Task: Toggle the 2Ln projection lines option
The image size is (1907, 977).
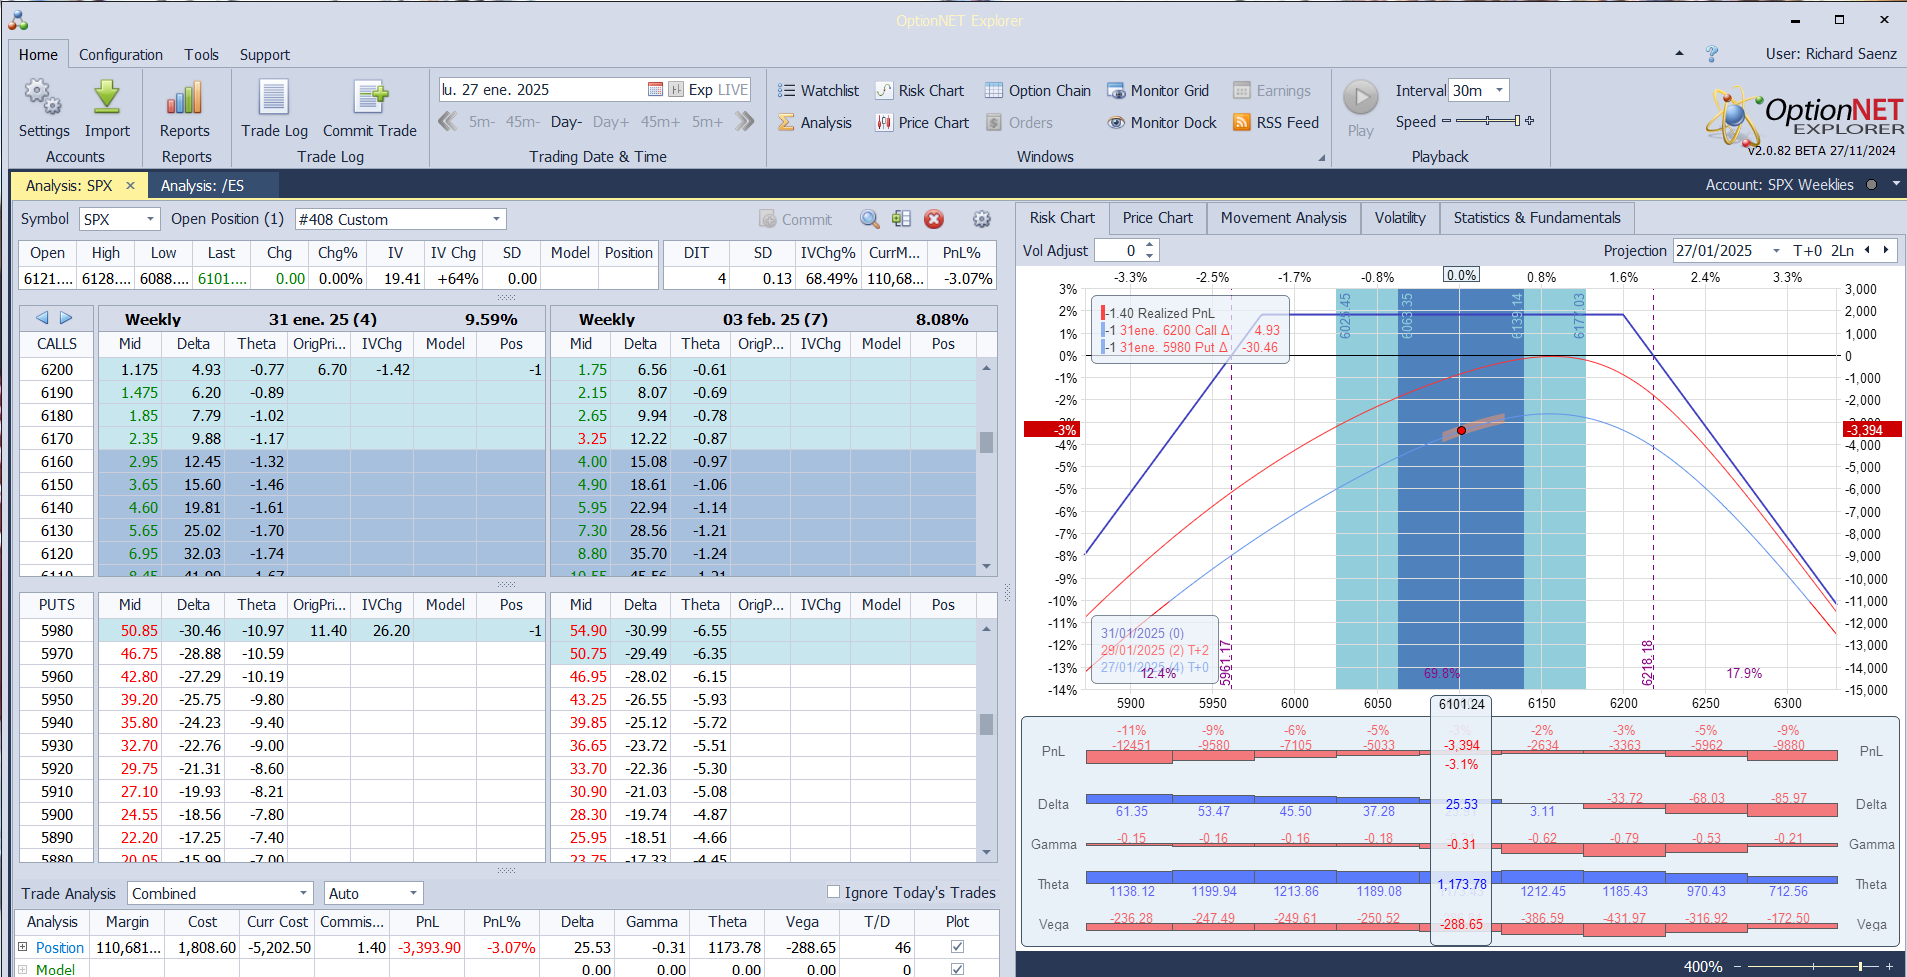Action: (1842, 251)
